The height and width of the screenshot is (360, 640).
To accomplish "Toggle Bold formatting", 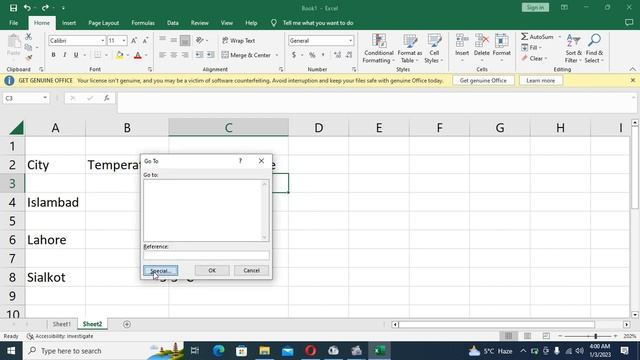I will [x=53, y=55].
